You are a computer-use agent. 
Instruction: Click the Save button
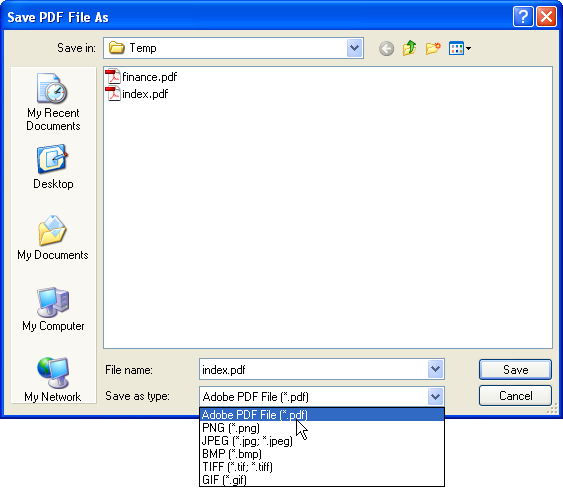pos(515,370)
